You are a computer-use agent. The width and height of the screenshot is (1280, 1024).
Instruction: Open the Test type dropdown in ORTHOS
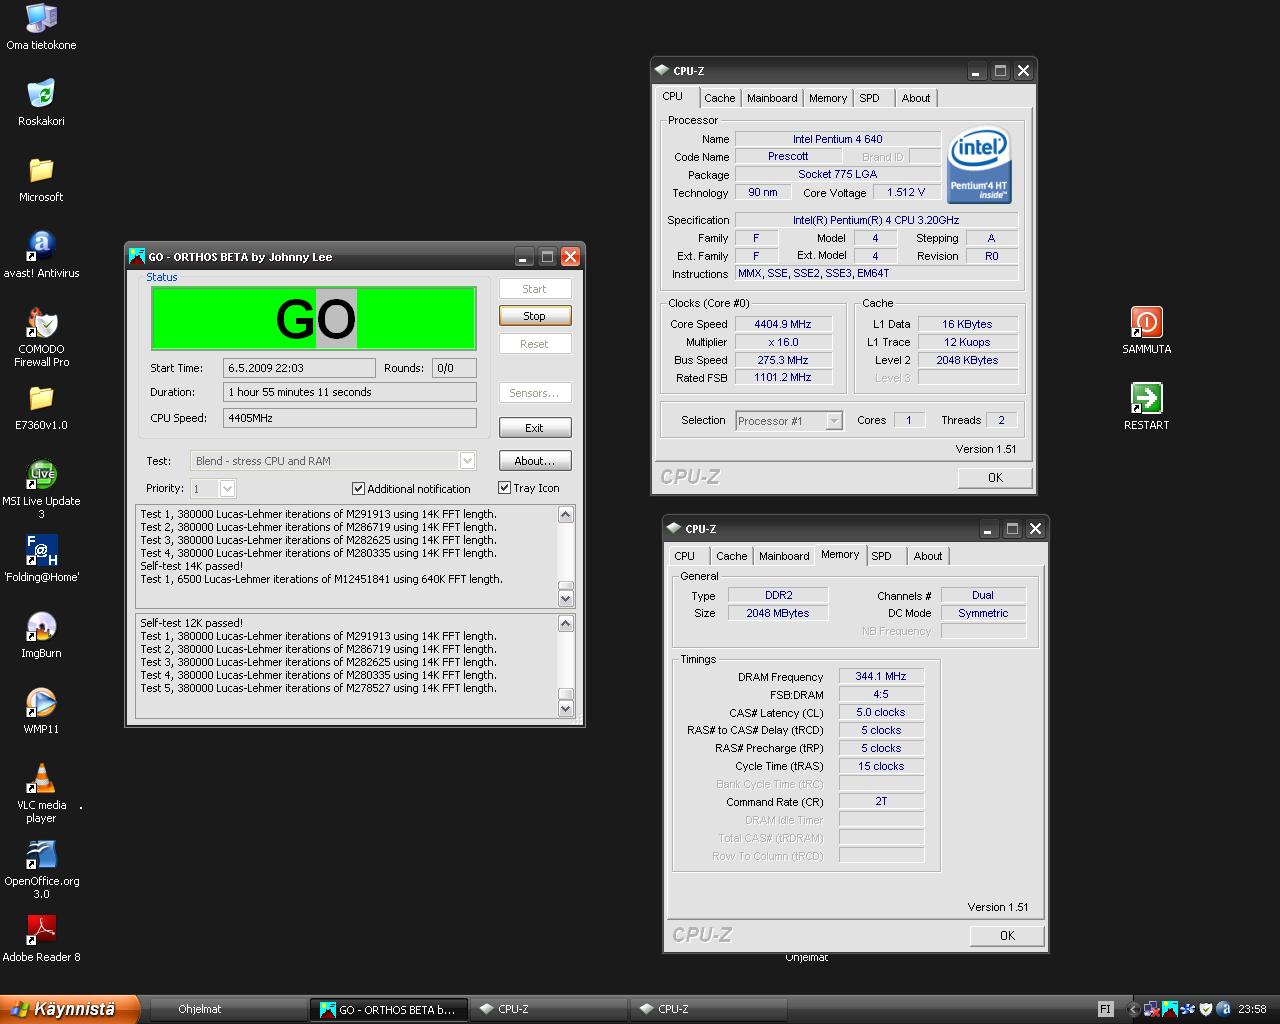466,461
